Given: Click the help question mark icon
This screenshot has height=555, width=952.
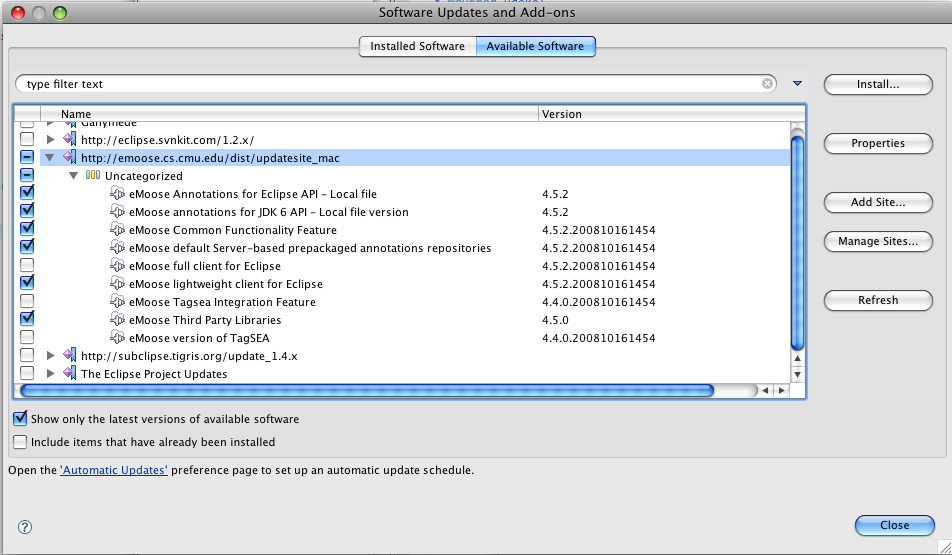Looking at the screenshot, I should click(25, 527).
